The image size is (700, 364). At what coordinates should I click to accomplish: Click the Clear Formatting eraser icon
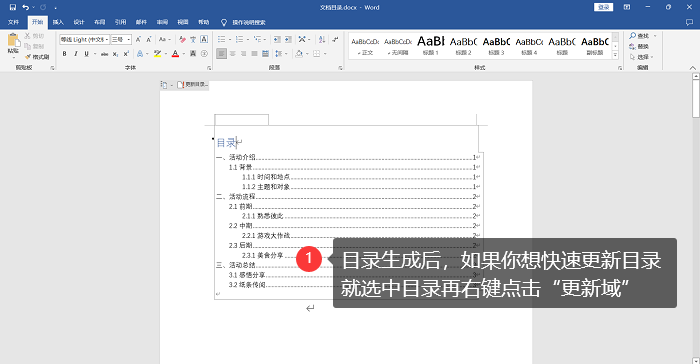pos(182,39)
